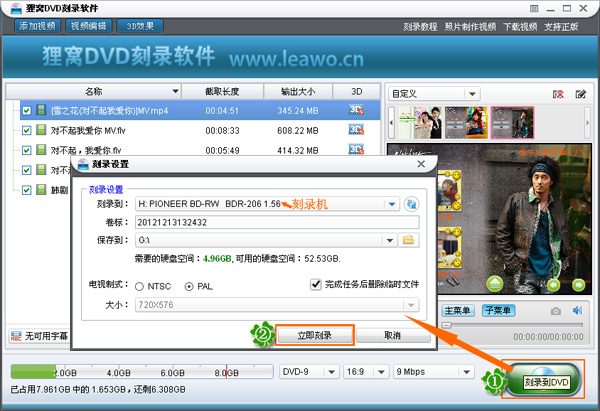The width and height of the screenshot is (600, 411).
Task: Take a snapshot with the camera icon
Action: coord(556,311)
